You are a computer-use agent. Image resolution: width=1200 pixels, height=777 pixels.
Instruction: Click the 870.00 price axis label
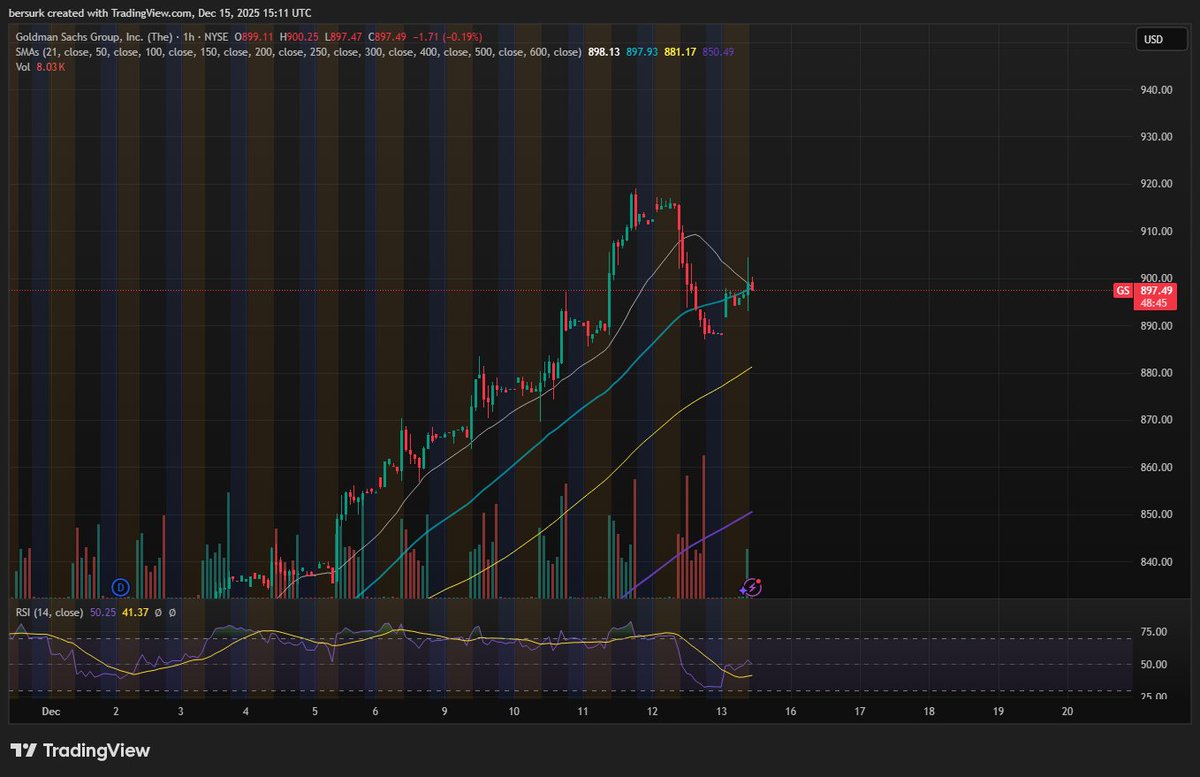click(1156, 420)
